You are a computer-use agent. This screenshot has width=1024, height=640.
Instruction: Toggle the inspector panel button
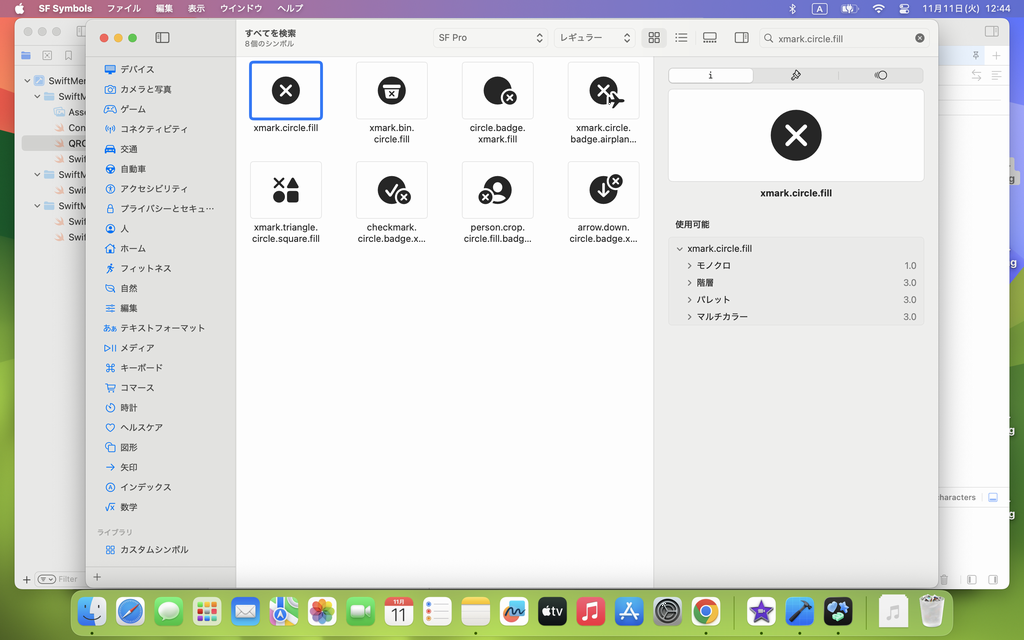click(x=741, y=38)
